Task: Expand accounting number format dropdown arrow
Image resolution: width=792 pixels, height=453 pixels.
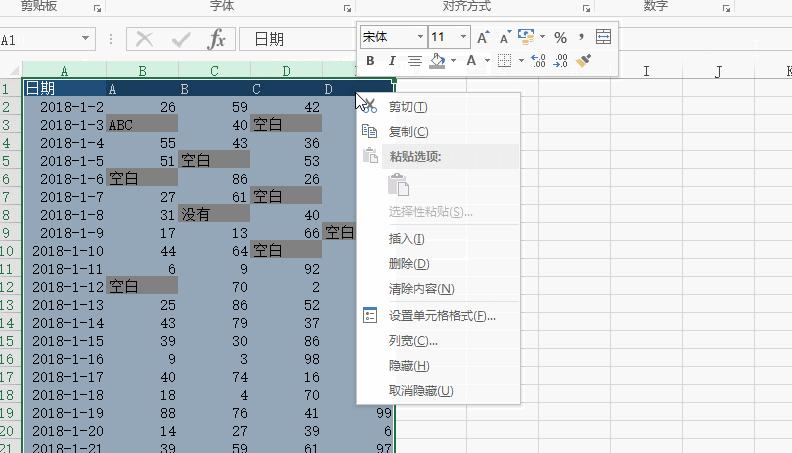Action: [542, 37]
